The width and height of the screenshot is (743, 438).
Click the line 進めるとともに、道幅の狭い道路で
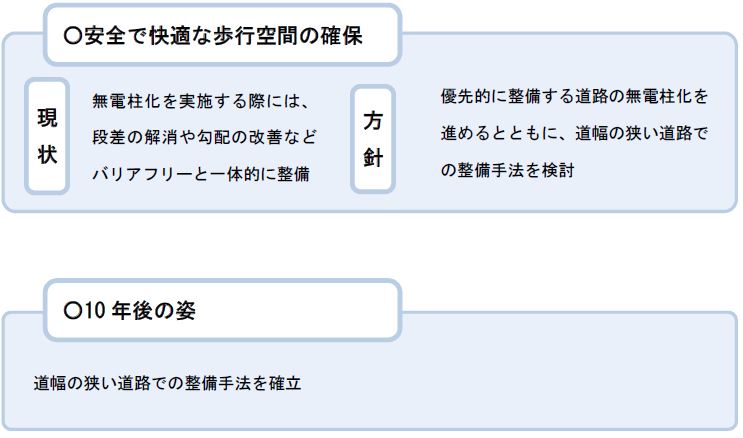[x=574, y=133]
